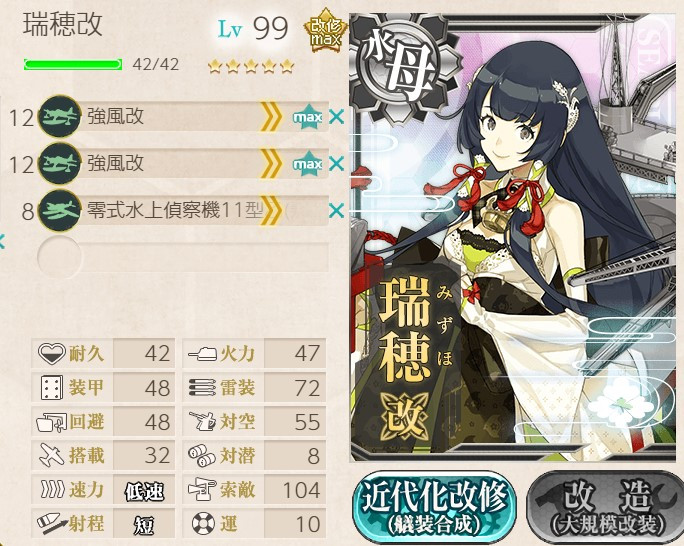Open the 近代化改修 modernization button
684x546 pixels.
434,507
